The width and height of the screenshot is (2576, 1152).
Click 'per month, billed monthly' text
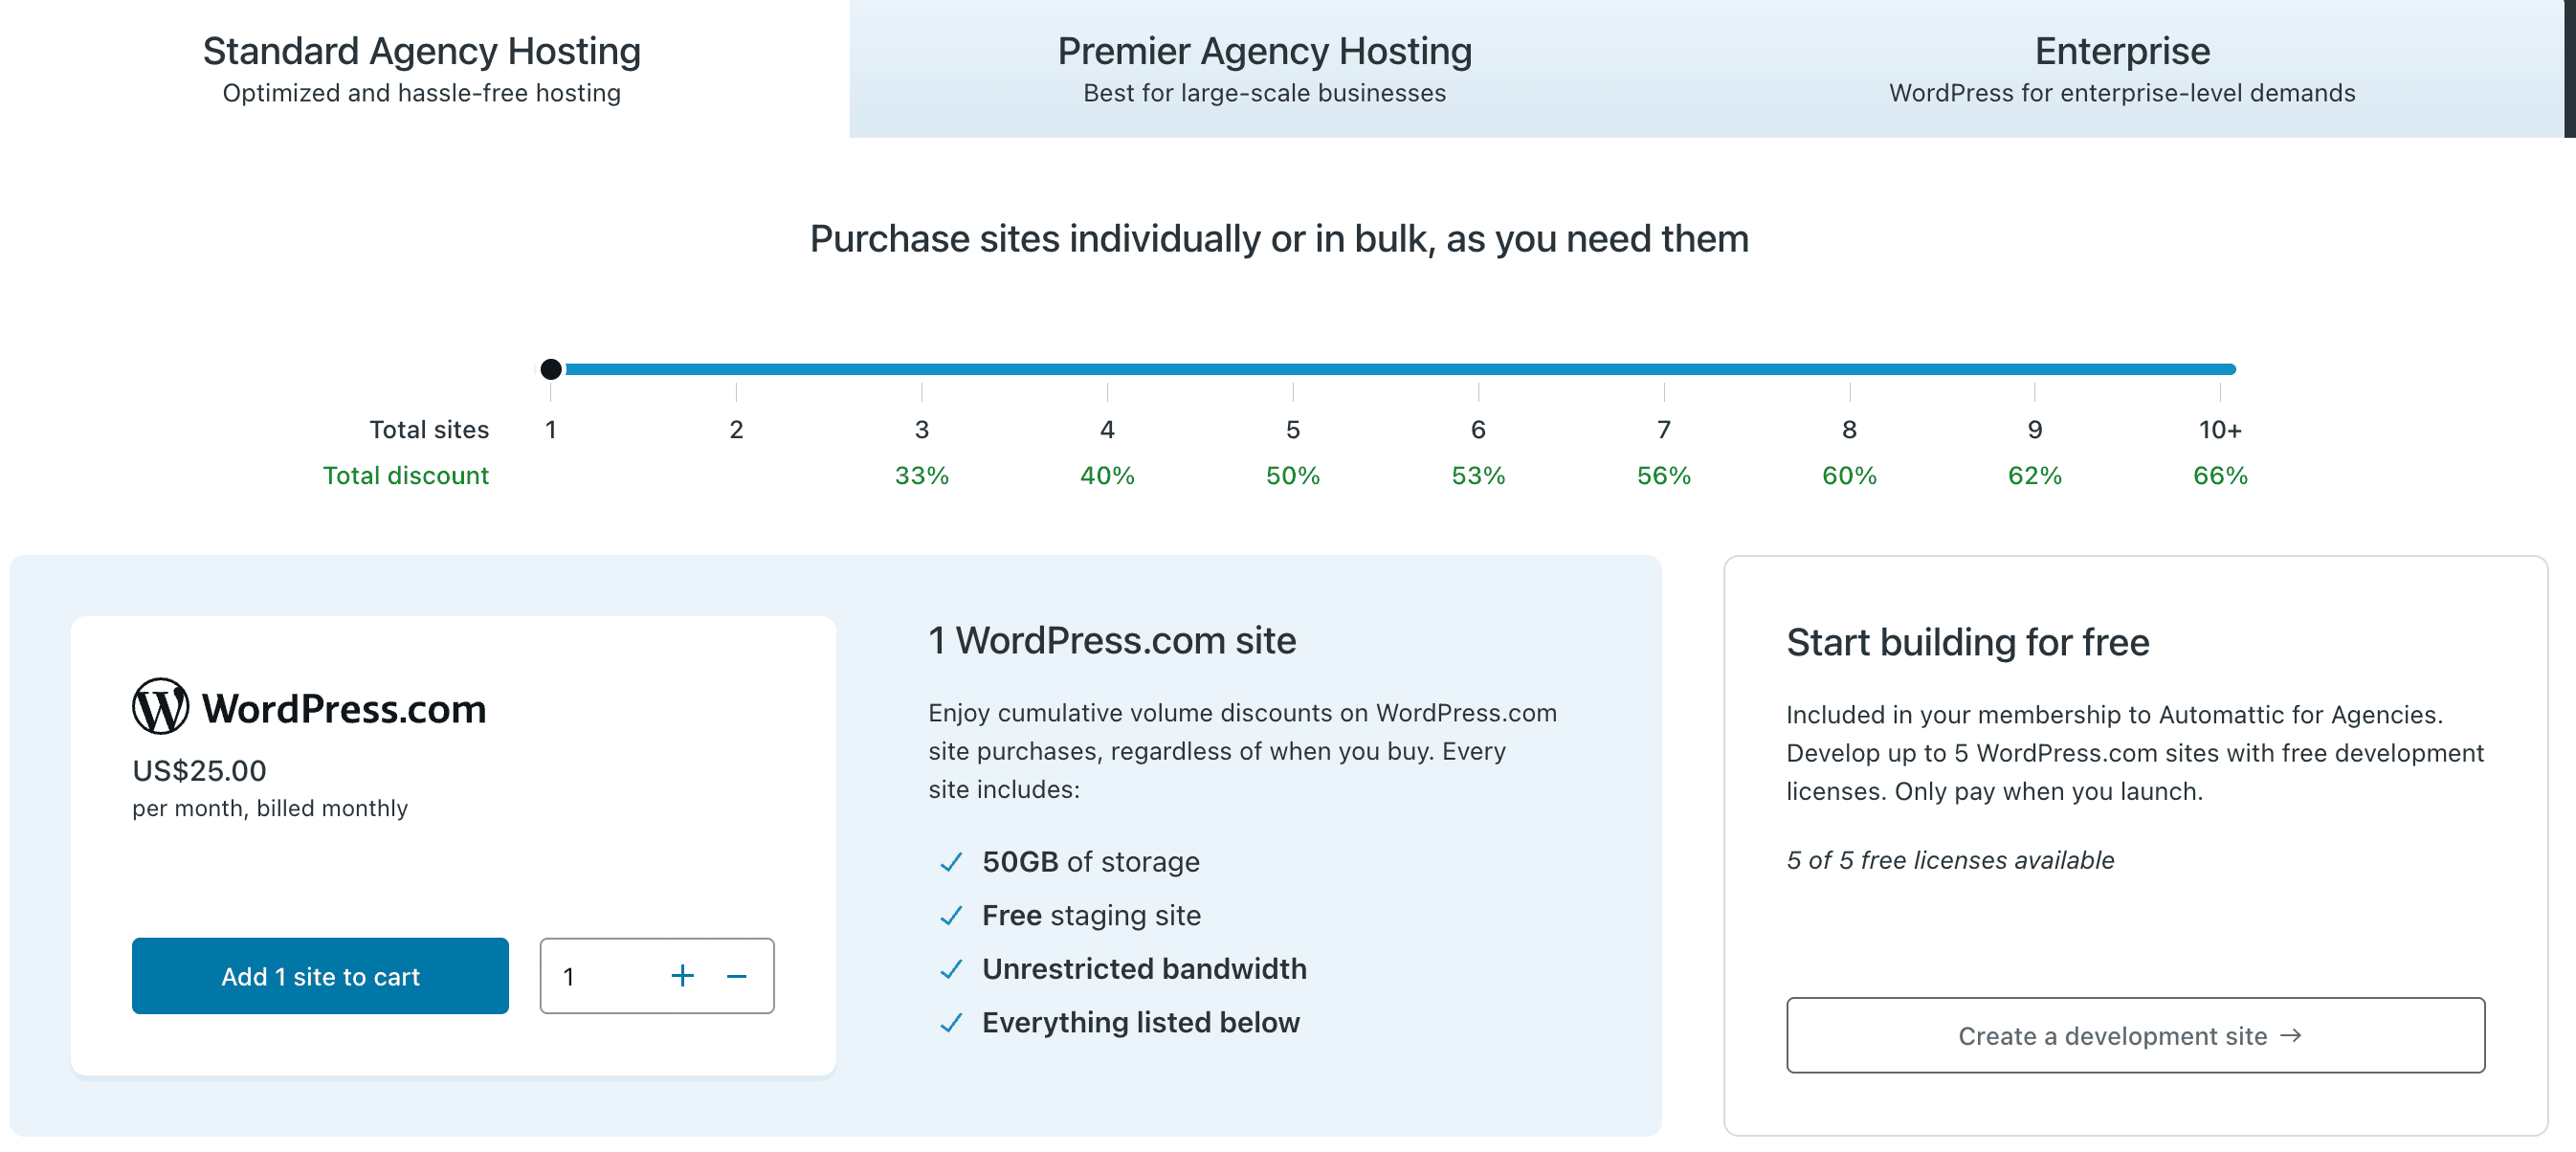point(270,808)
